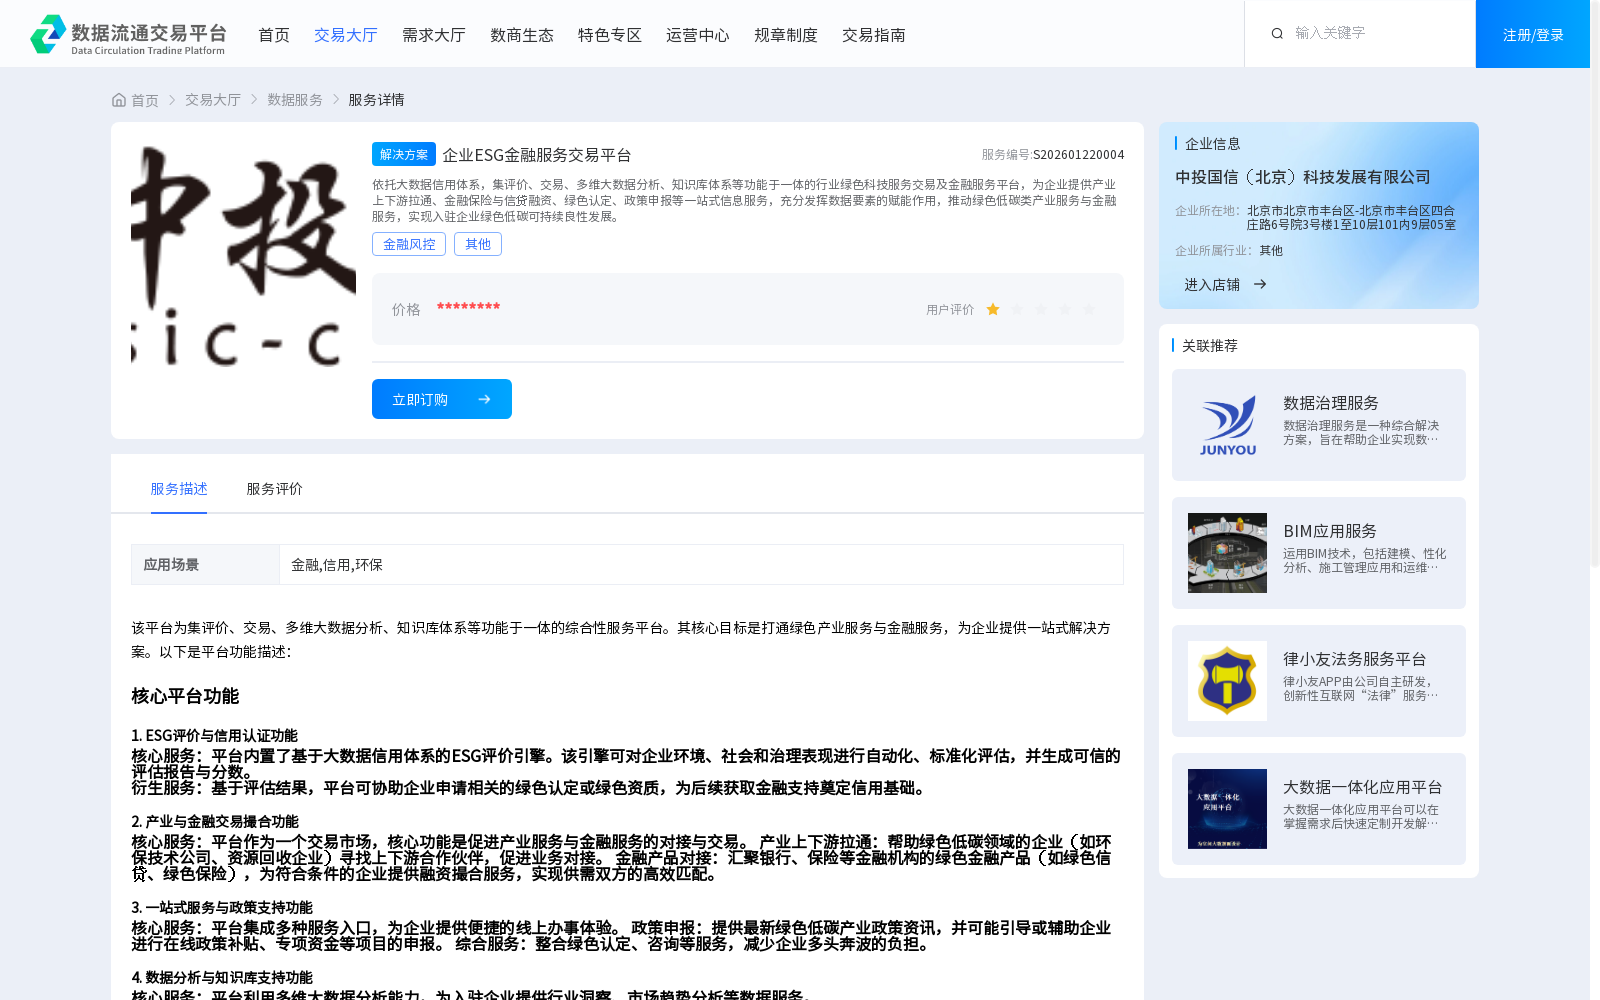Click the service number S202601220004
The height and width of the screenshot is (1000, 1600).
[1078, 155]
